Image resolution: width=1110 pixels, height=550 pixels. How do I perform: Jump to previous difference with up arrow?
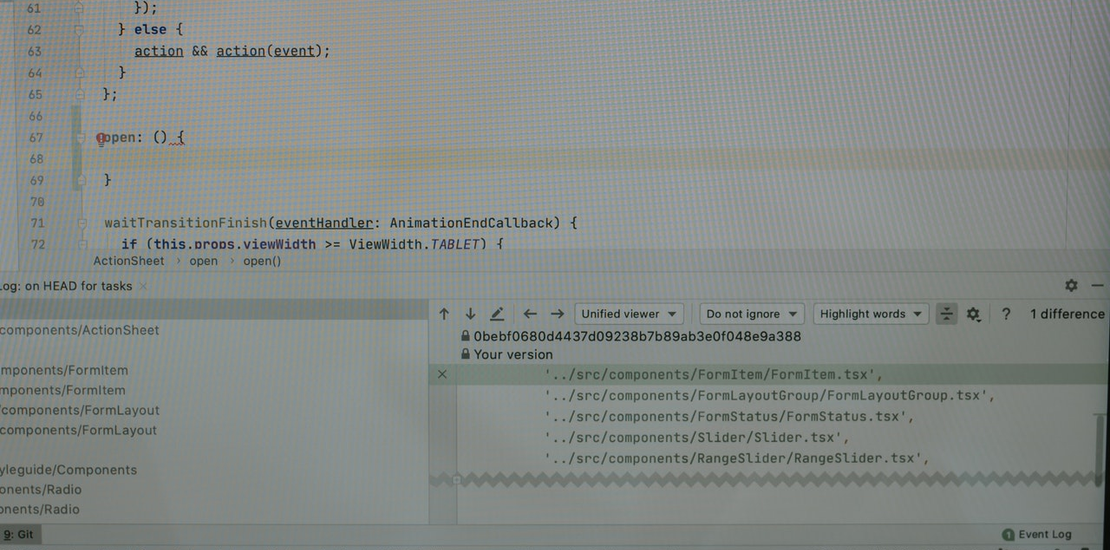click(444, 314)
